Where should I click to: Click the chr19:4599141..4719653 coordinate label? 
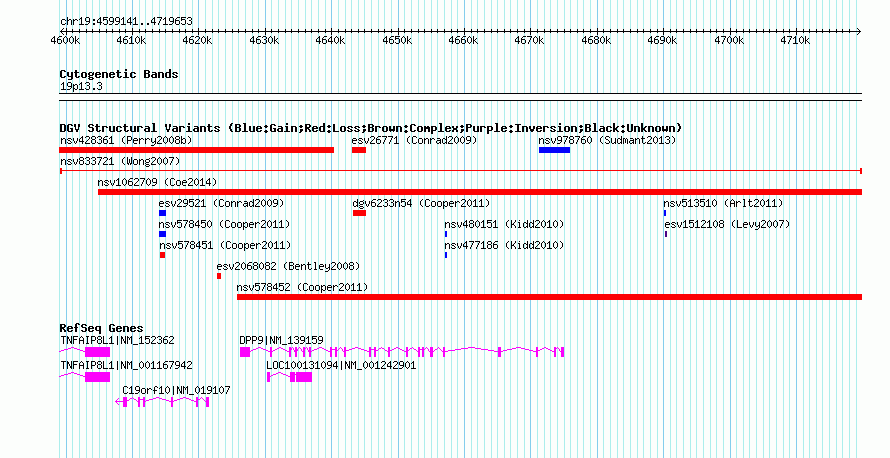pos(126,22)
